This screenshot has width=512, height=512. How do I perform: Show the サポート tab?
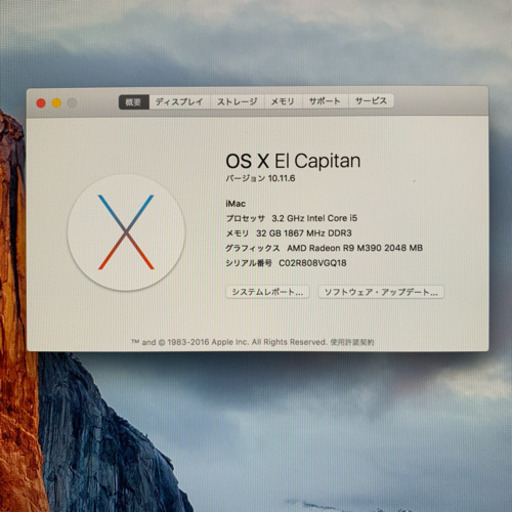pos(325,101)
